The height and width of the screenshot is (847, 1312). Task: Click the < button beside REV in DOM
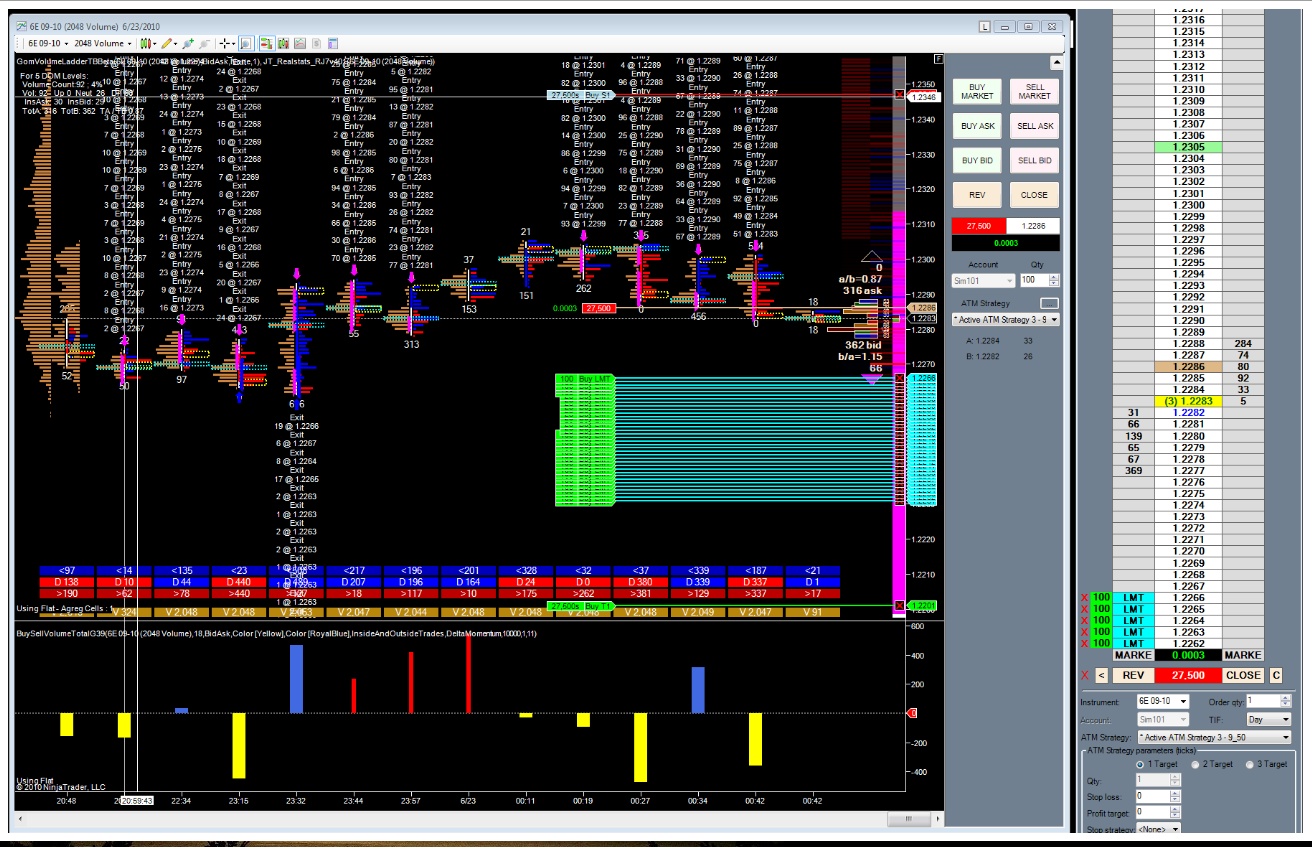tap(1101, 675)
